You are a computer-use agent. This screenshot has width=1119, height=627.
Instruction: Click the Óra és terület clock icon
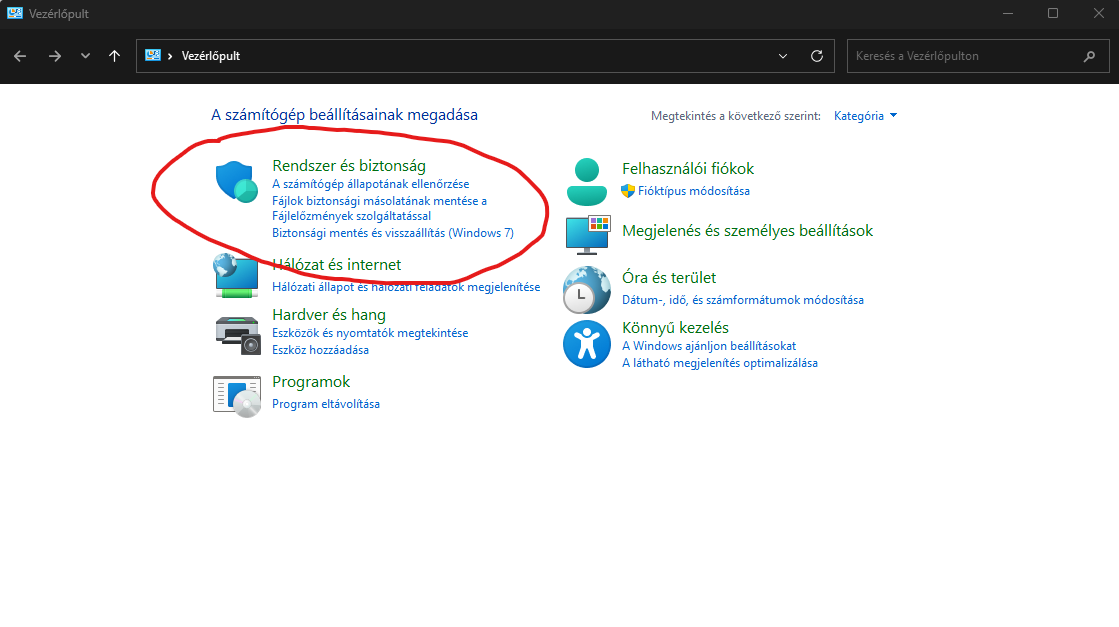coord(587,290)
